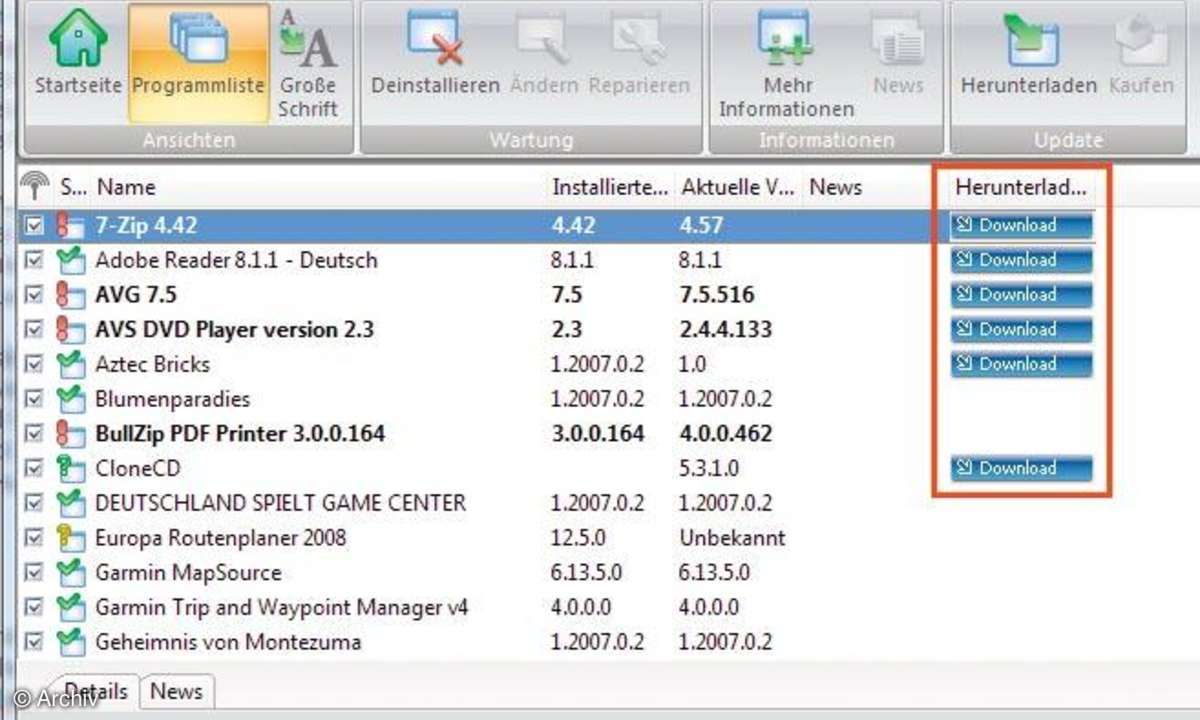
Task: Select the Garmin MapSource program name
Action: [x=188, y=573]
